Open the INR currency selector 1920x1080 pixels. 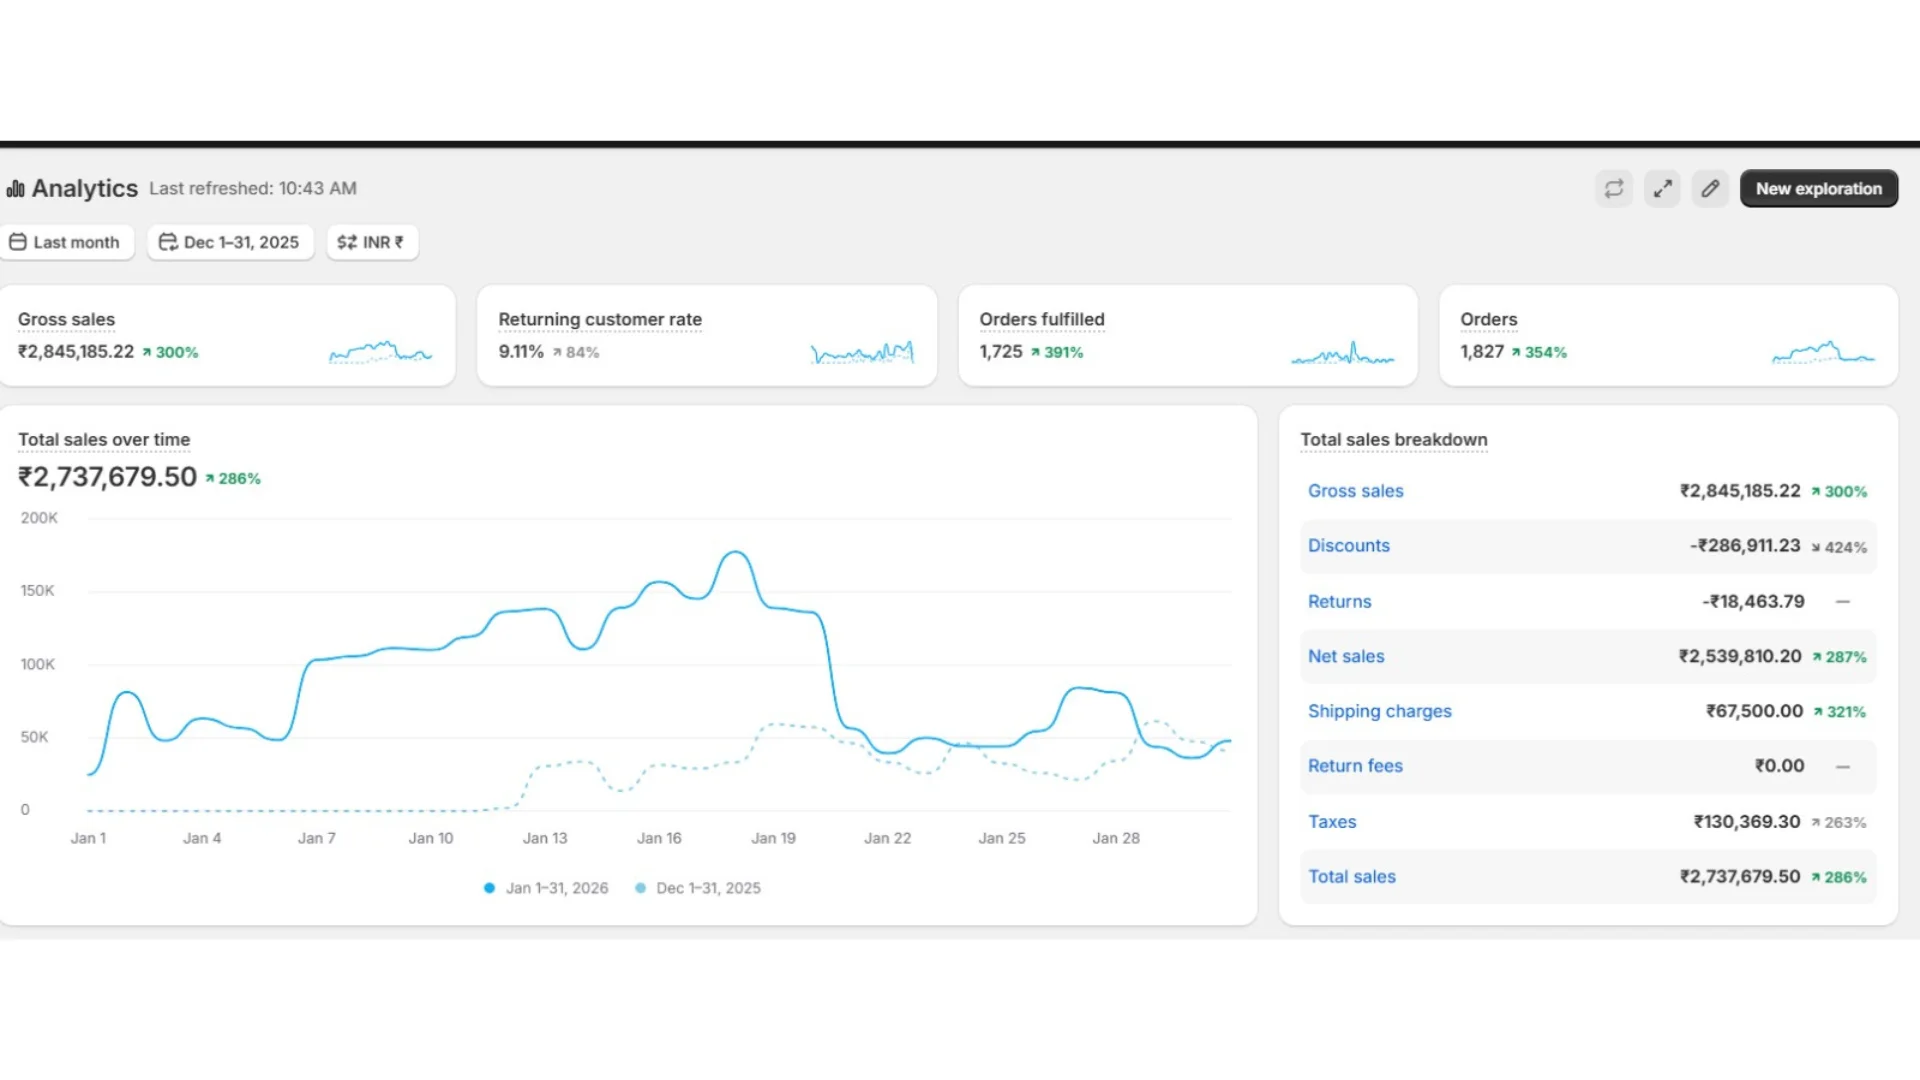point(371,242)
